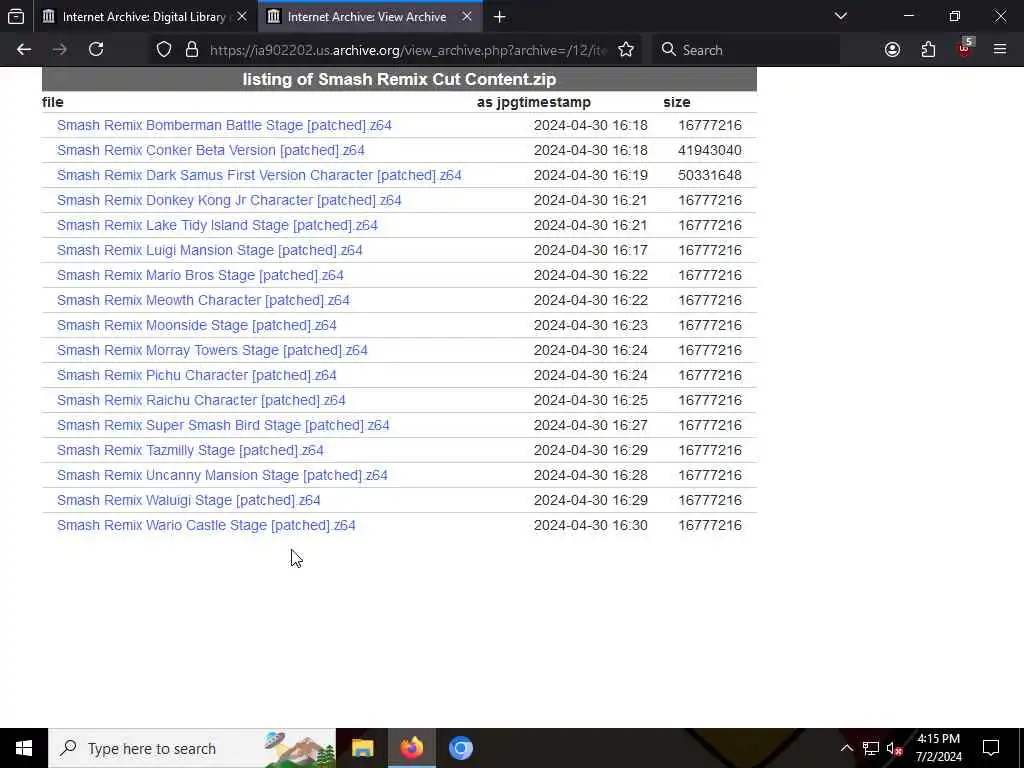Switch to Firefox in the taskbar
This screenshot has height=768, width=1024.
[411, 748]
